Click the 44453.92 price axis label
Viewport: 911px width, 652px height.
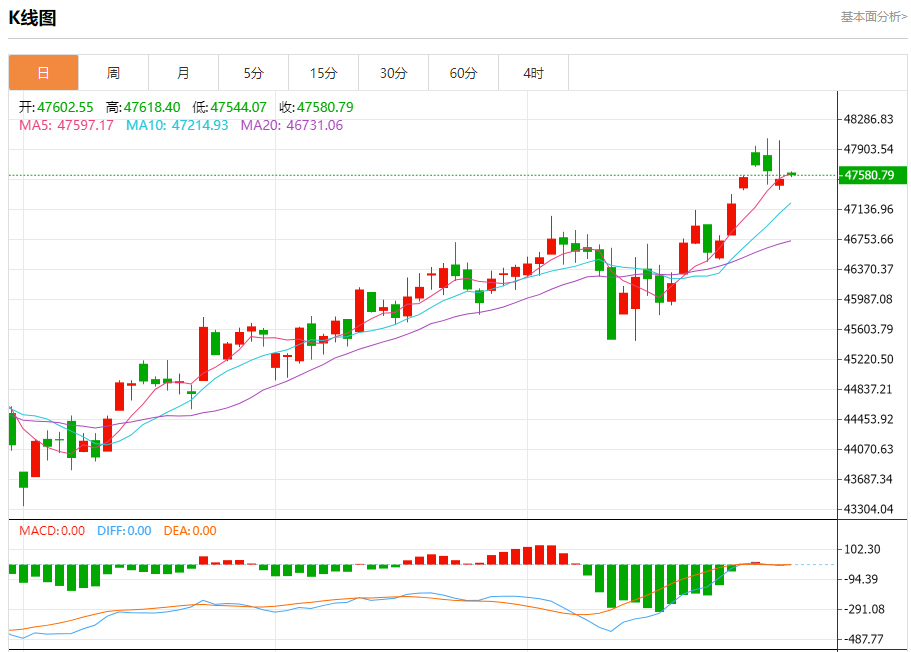coord(869,419)
